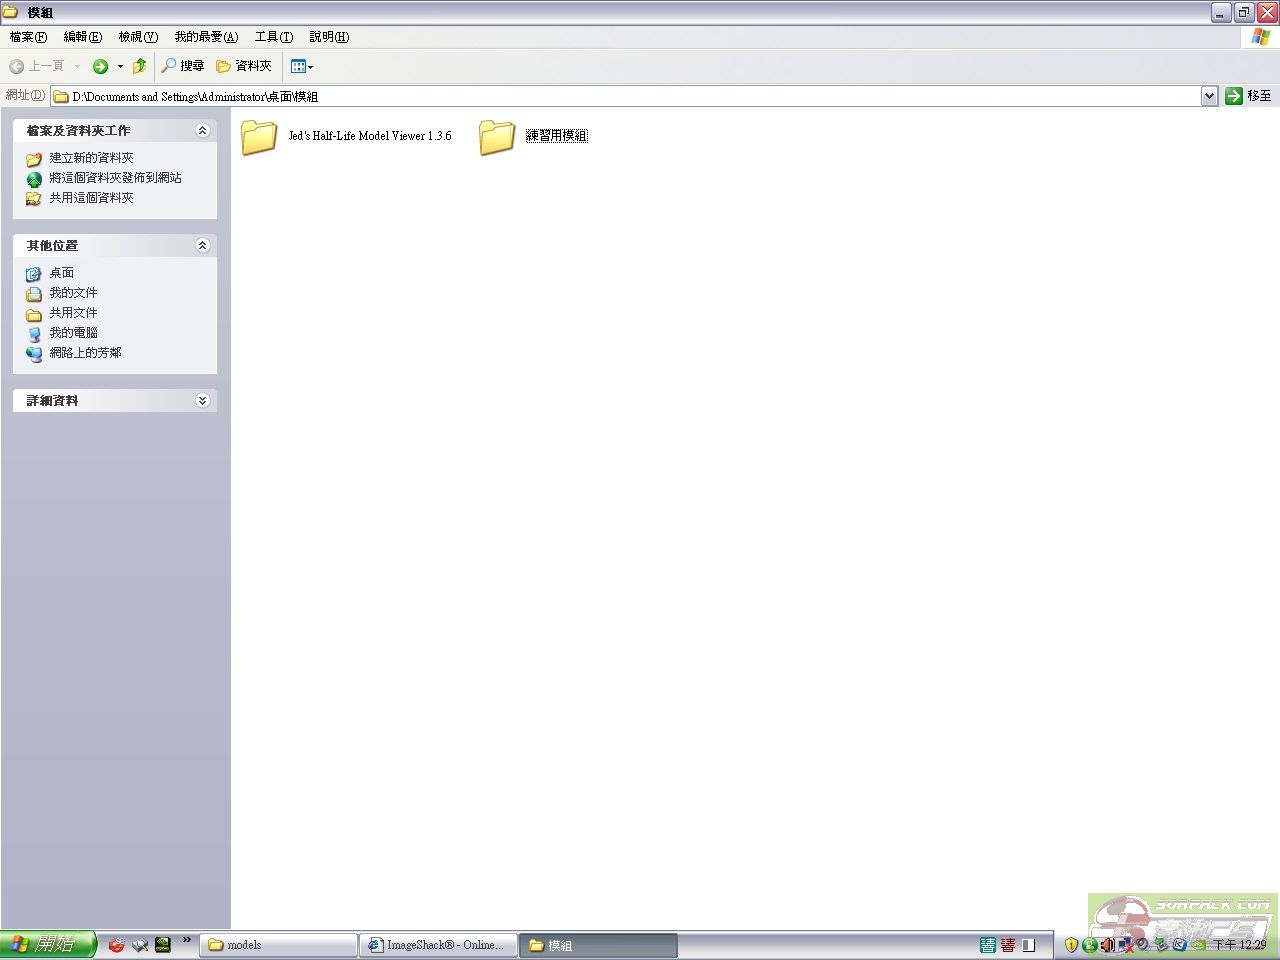Image resolution: width=1280 pixels, height=960 pixels.
Task: Open the Views dropdown in toolbar
Action: [x=301, y=66]
